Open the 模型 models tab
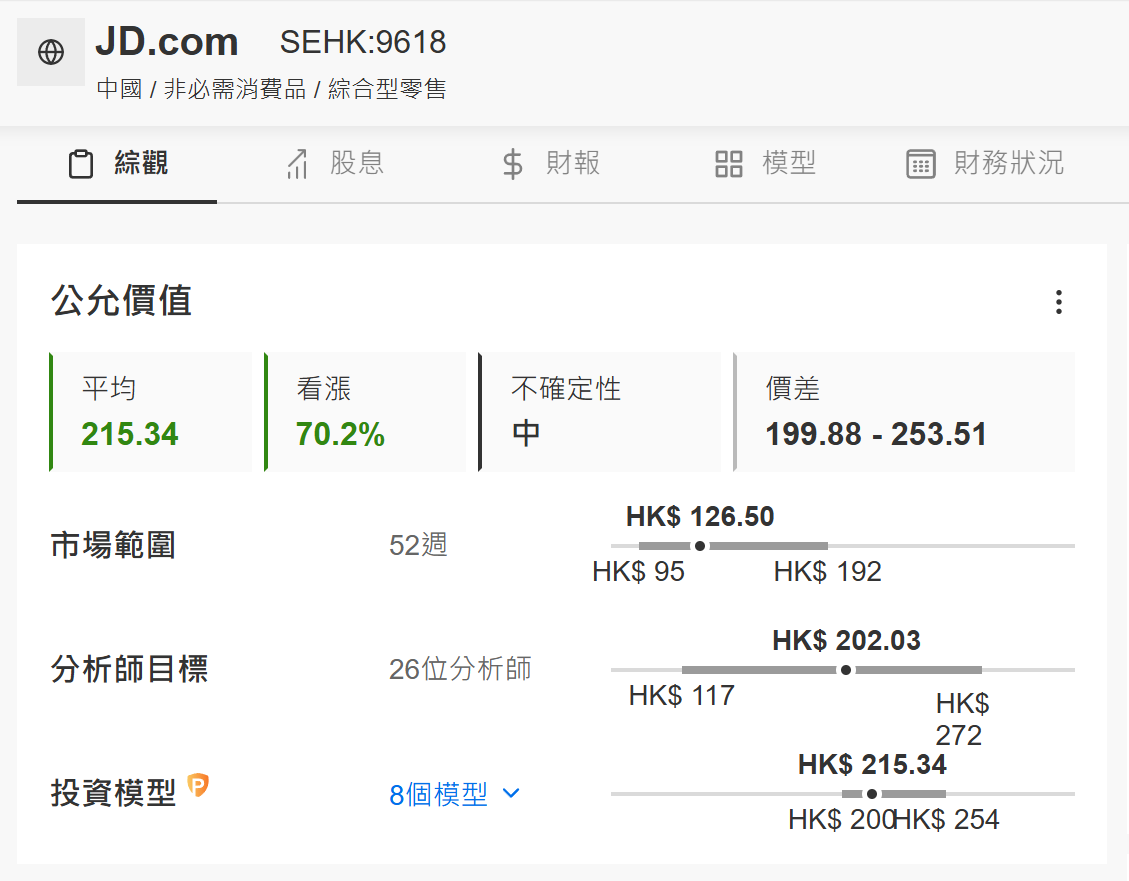Screen dimensions: 1129x881 coord(765,164)
